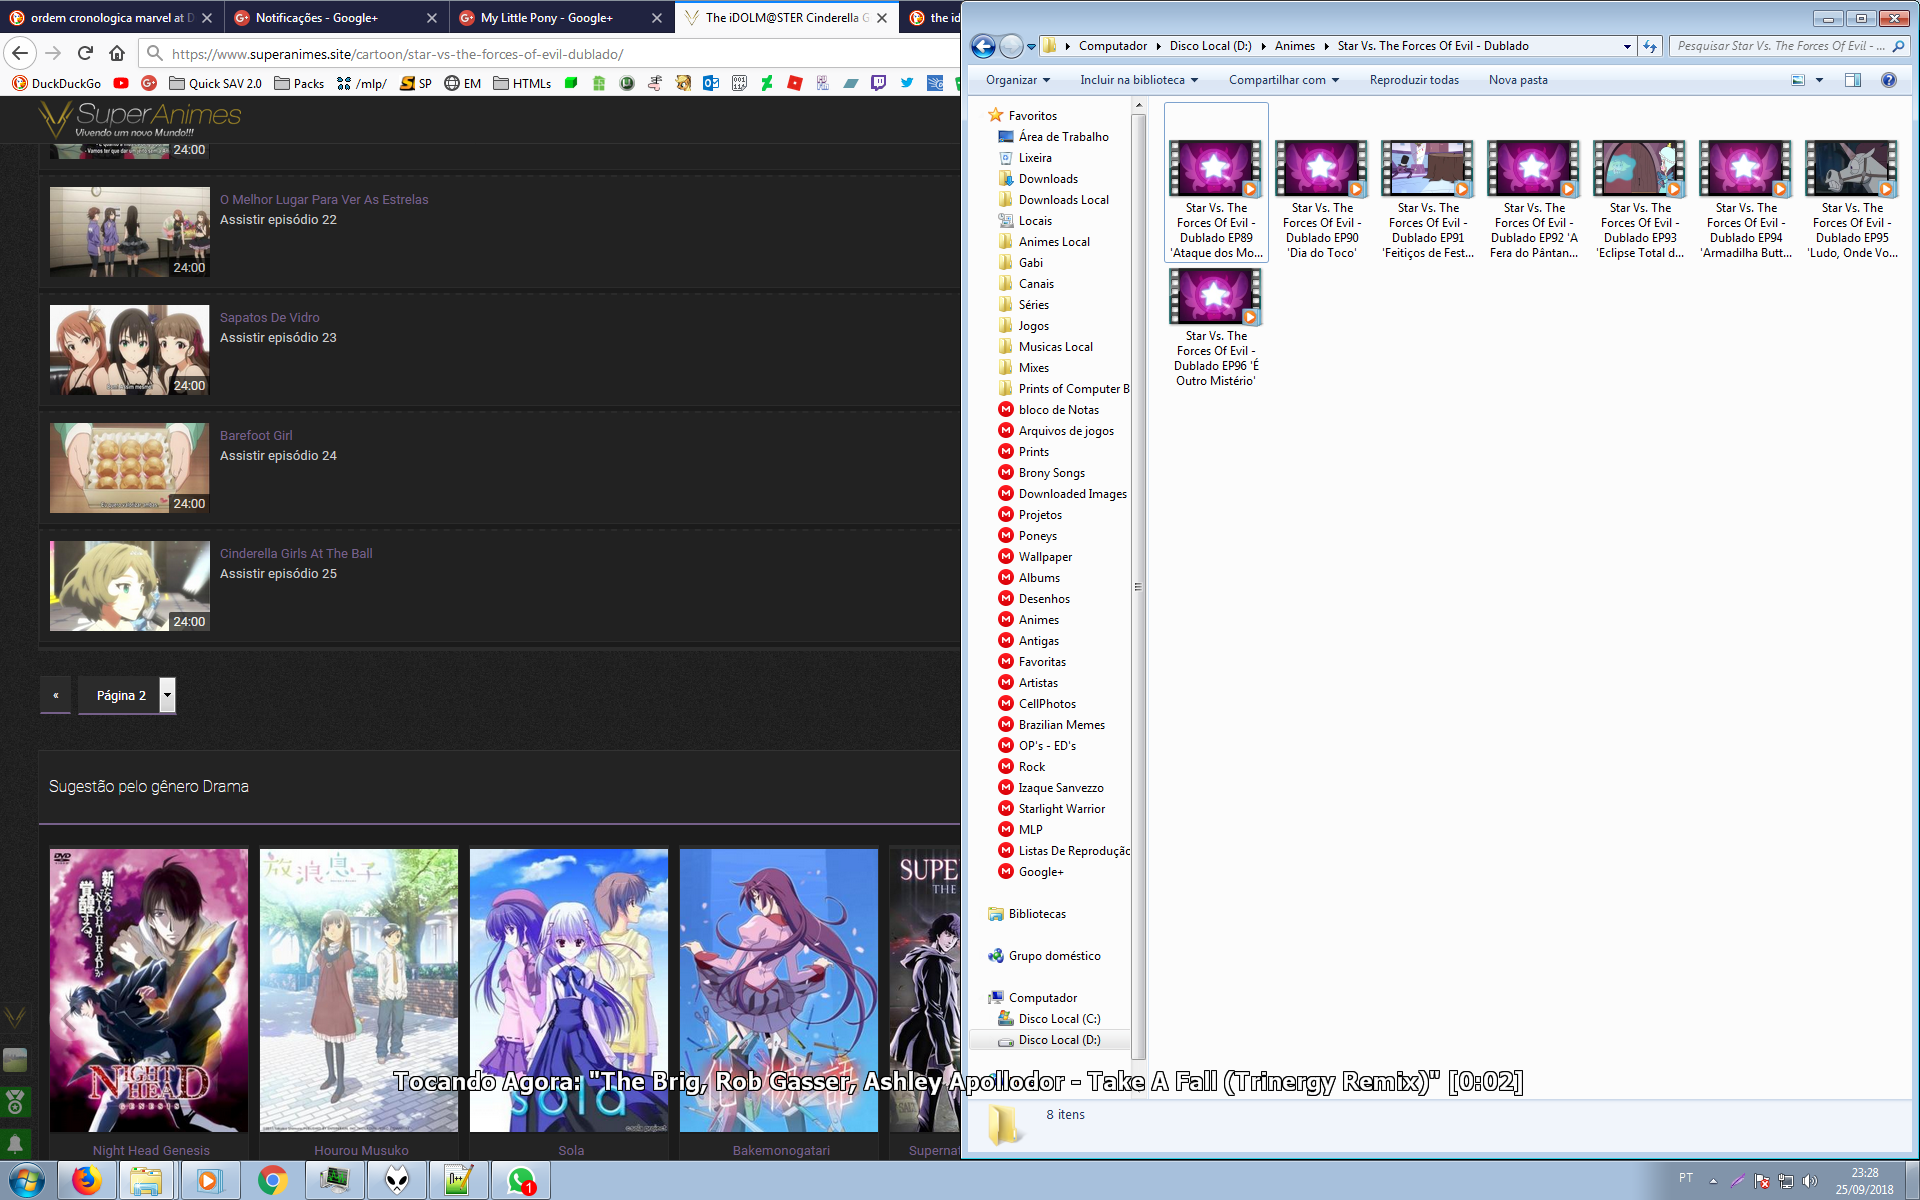The image size is (1920, 1200).
Task: Select the Brony Songs folder in sidebar
Action: point(1051,473)
